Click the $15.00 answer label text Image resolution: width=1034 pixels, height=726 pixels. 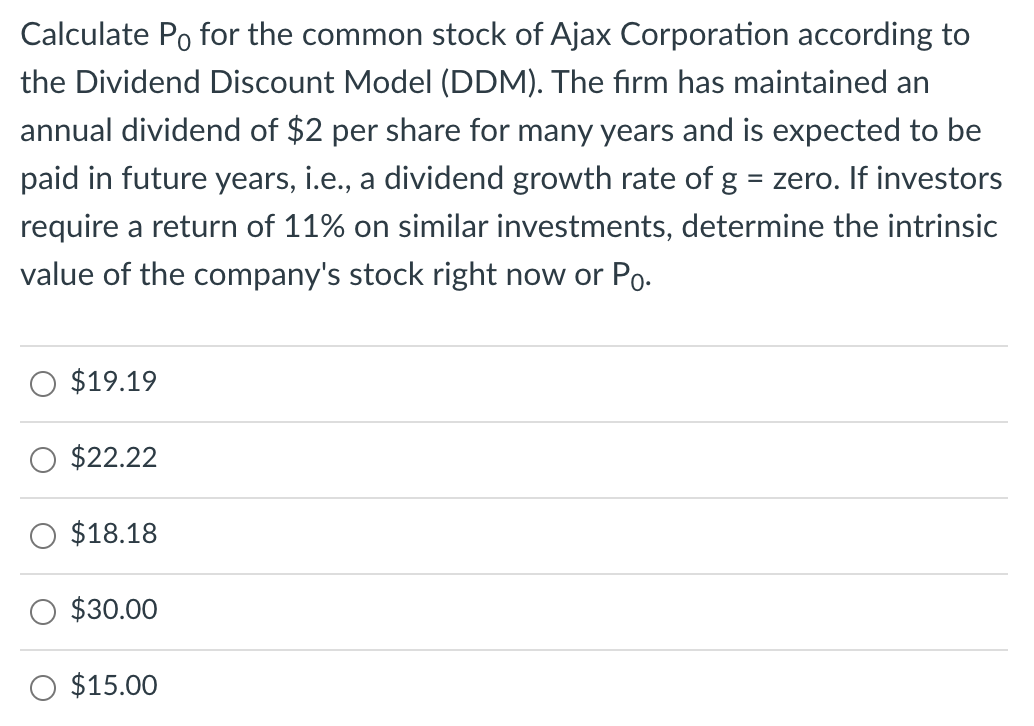[x=114, y=685]
